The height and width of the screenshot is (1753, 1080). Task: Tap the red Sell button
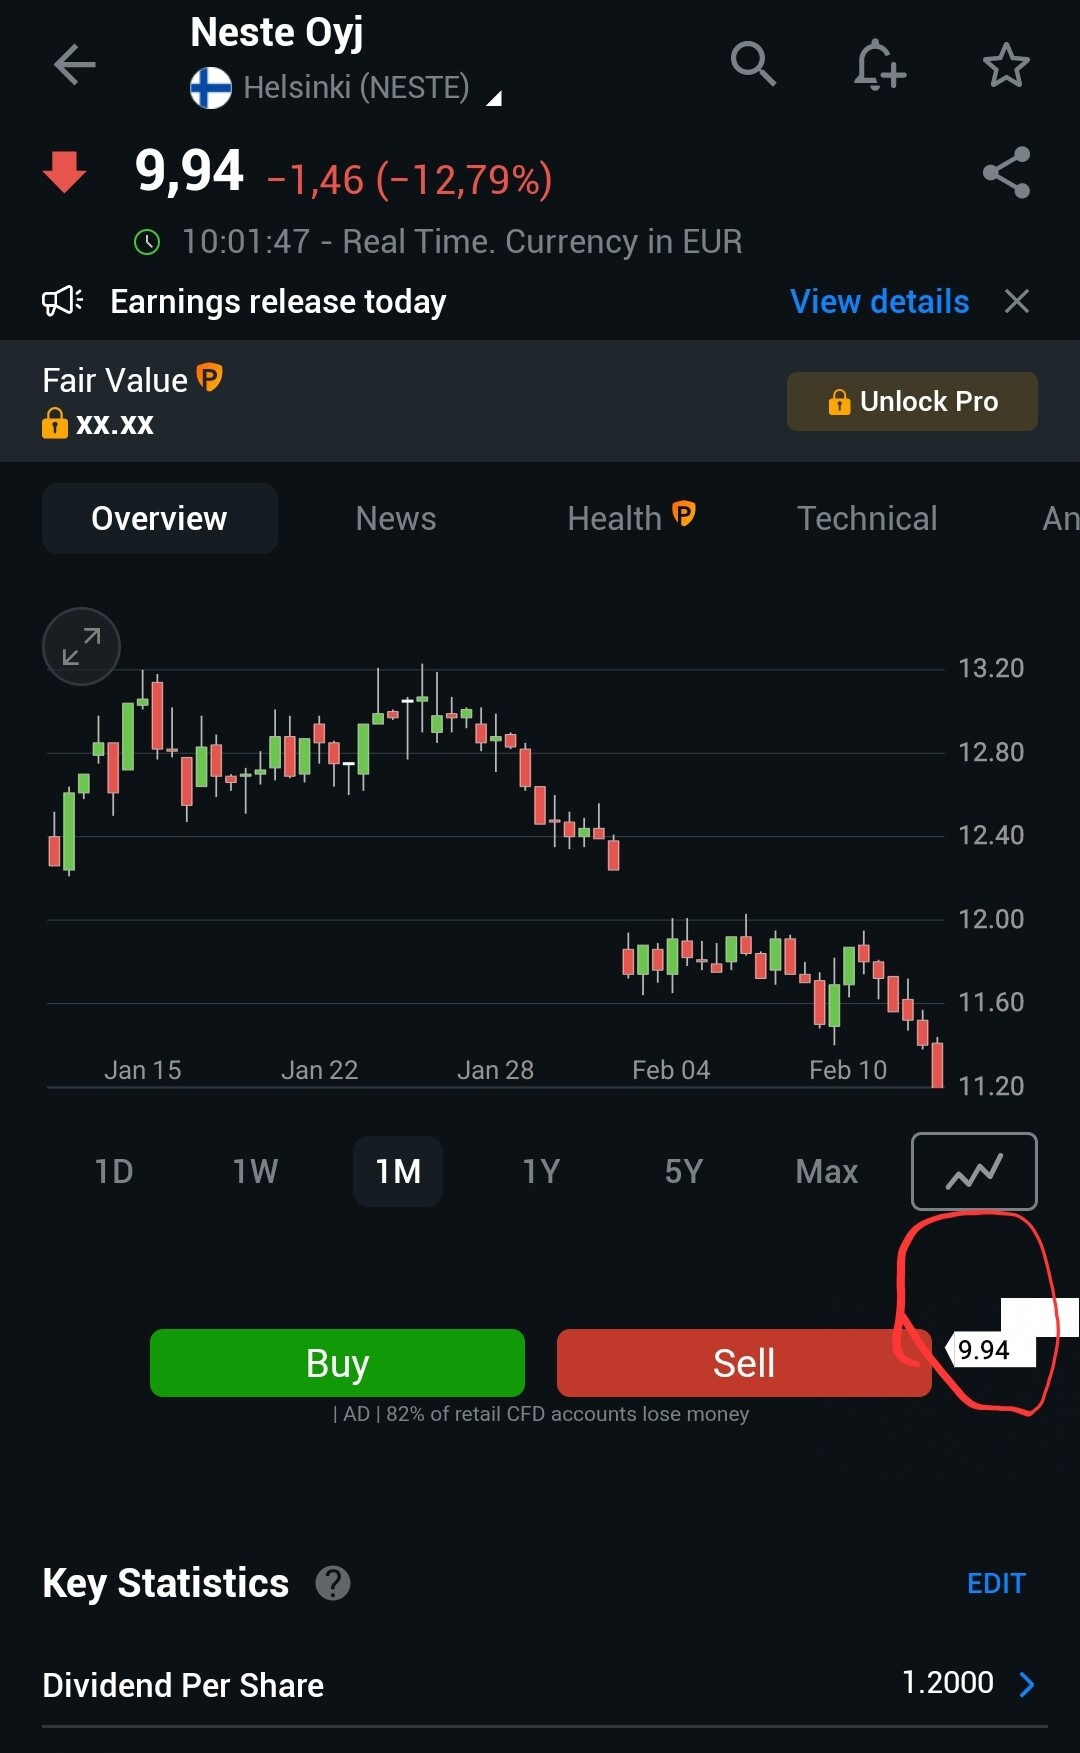(744, 1363)
